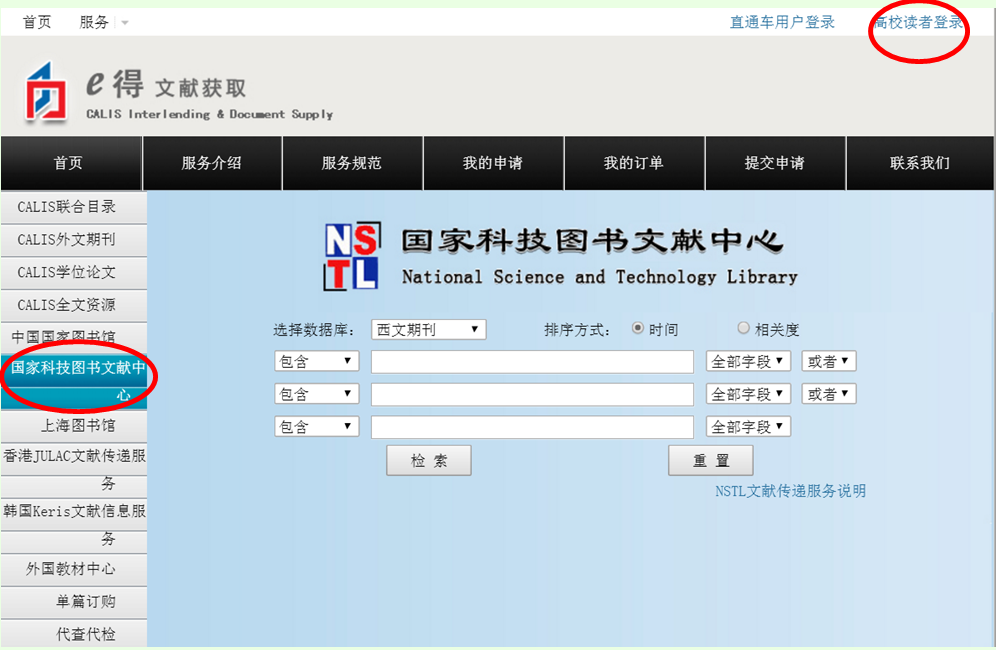Open the third row 包含 dropdown
The height and width of the screenshot is (650, 996).
click(316, 426)
